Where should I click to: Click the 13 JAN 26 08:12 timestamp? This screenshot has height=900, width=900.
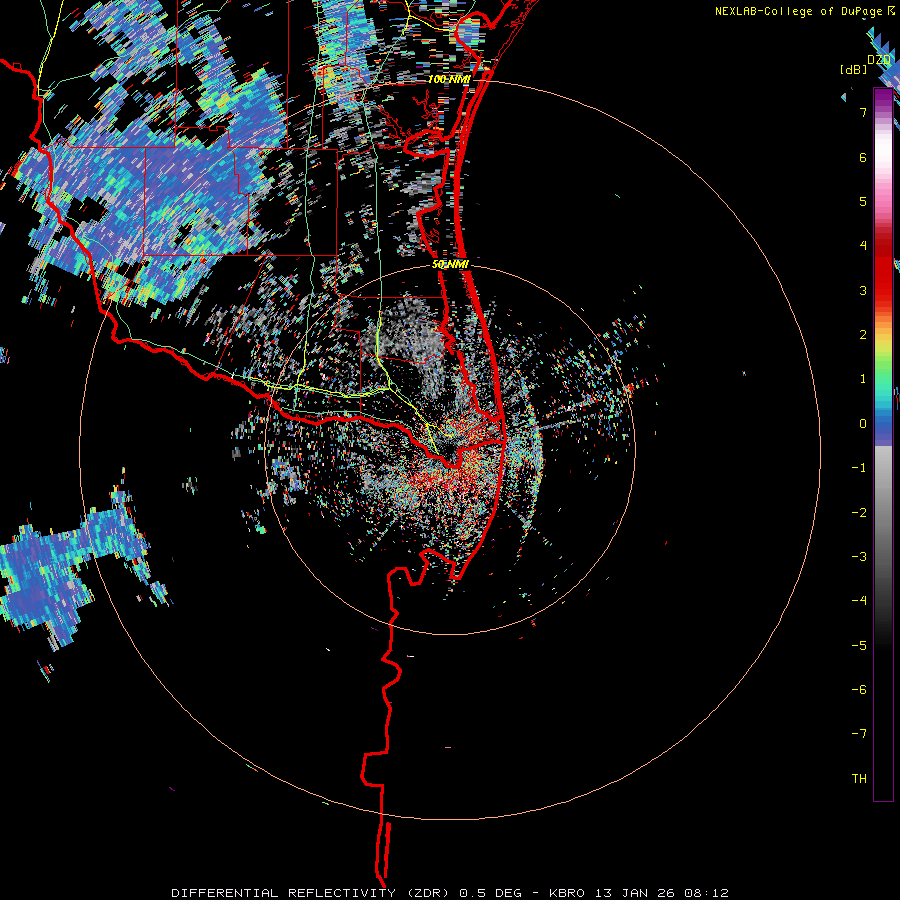pos(661,893)
